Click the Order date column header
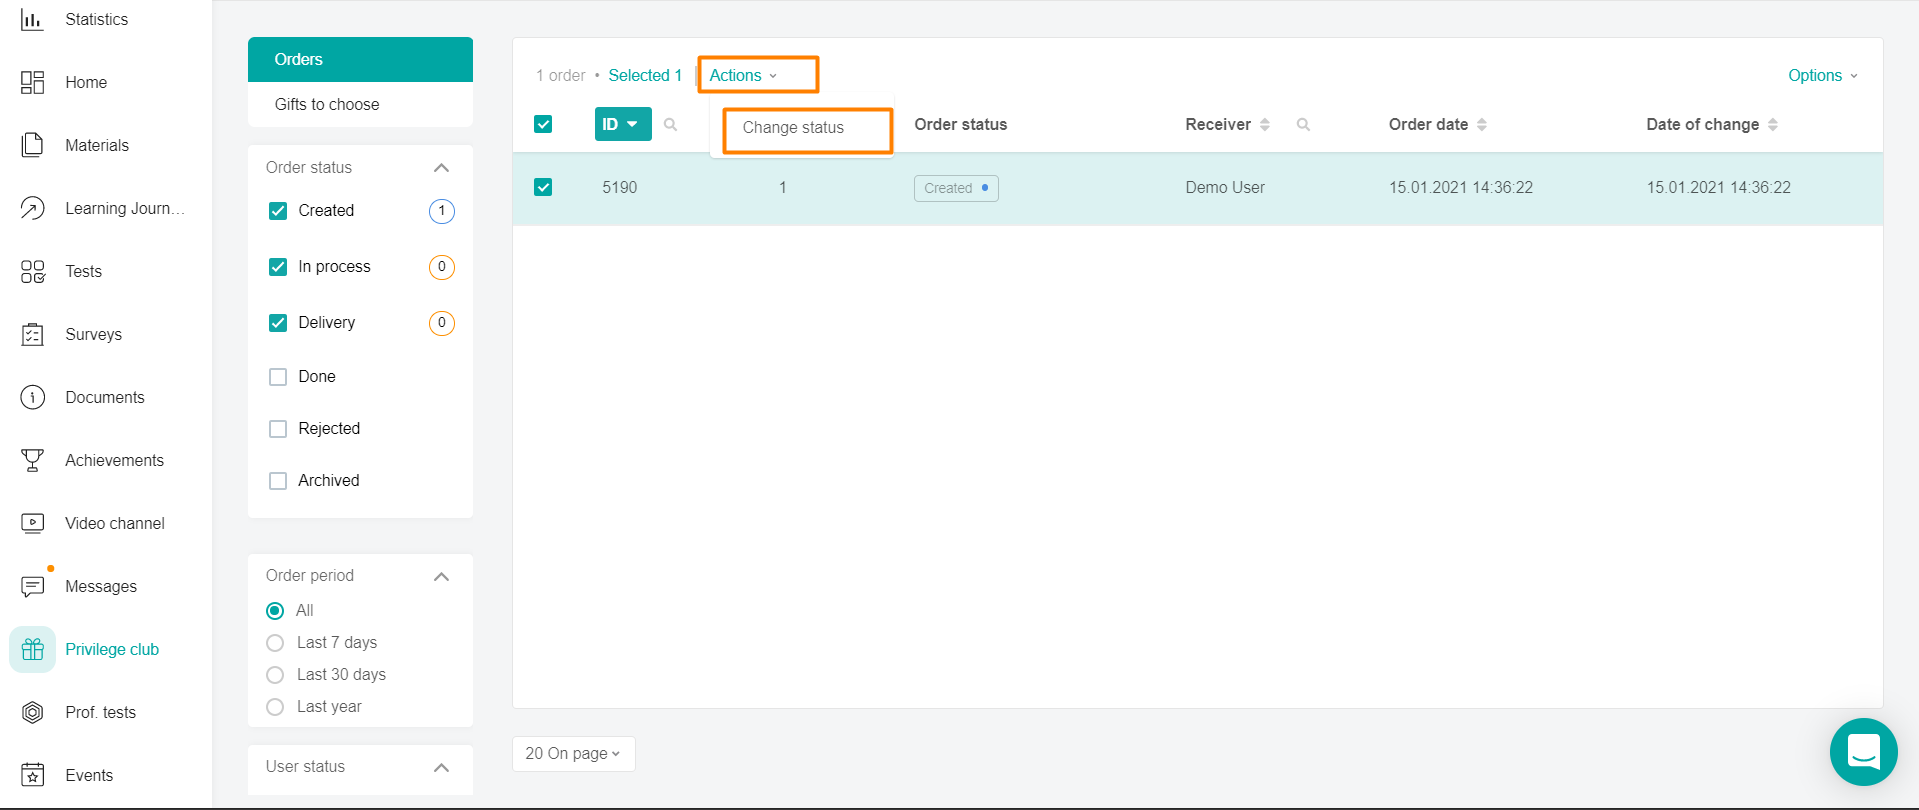 1428,124
